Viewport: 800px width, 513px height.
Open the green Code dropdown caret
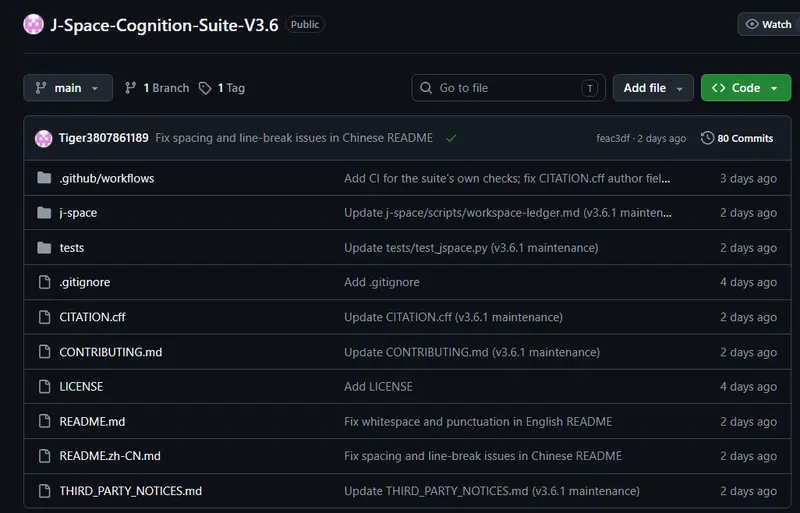[x=774, y=88]
